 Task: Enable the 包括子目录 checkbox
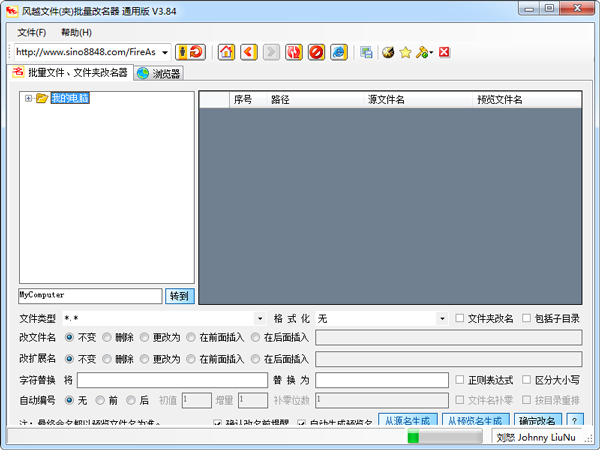(527, 318)
